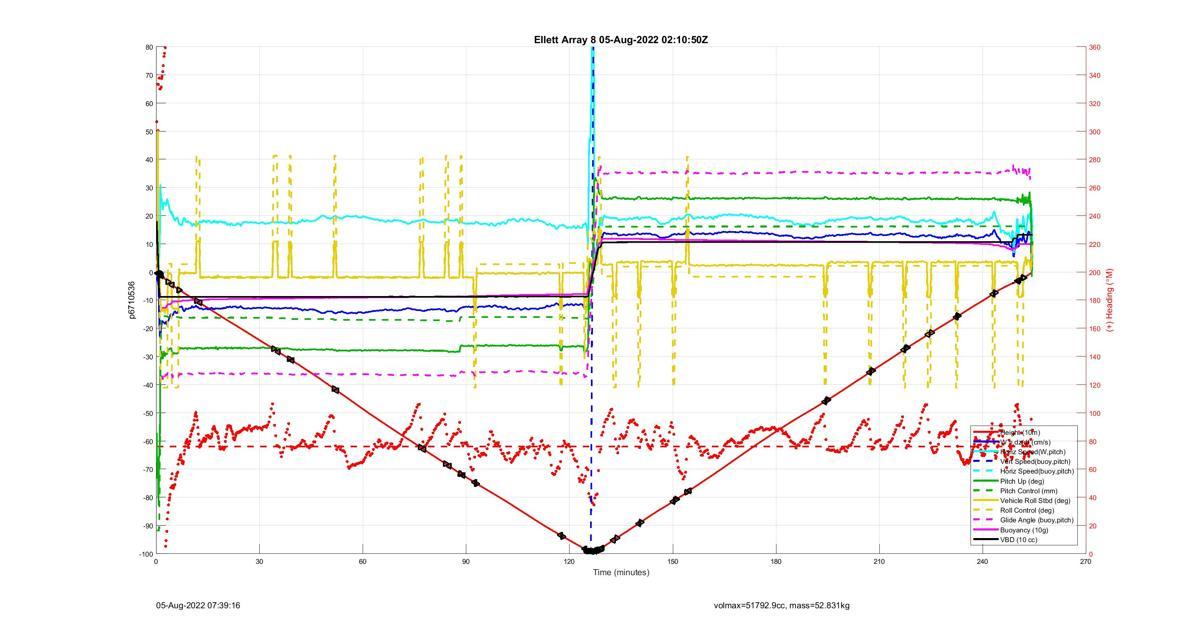Click x-axis tick label '30'
Image resolution: width=1200 pixels, height=622 pixels.
259,562
